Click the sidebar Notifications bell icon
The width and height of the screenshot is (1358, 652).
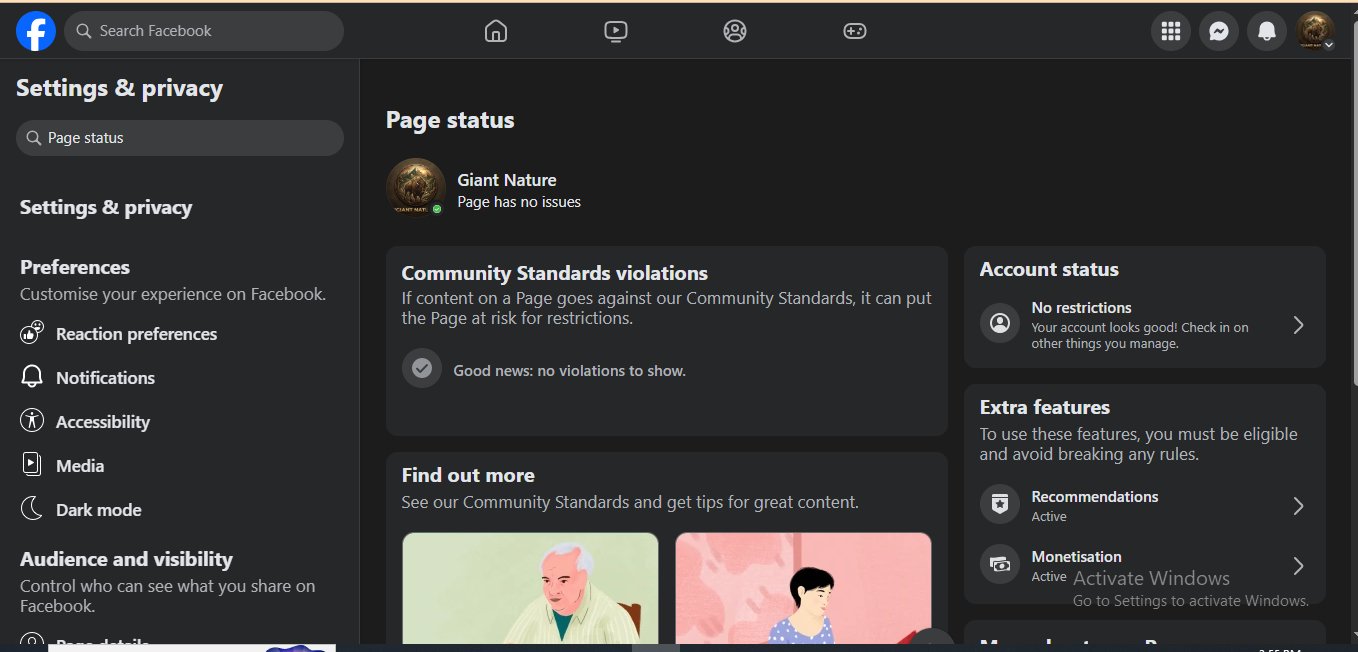click(x=32, y=377)
